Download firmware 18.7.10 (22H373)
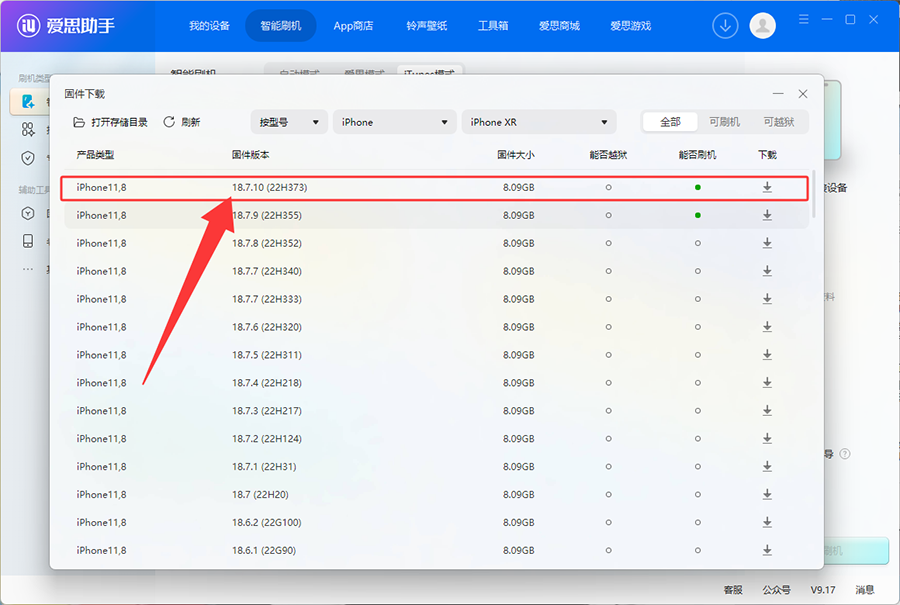Screen dimensions: 900x605 (767, 187)
